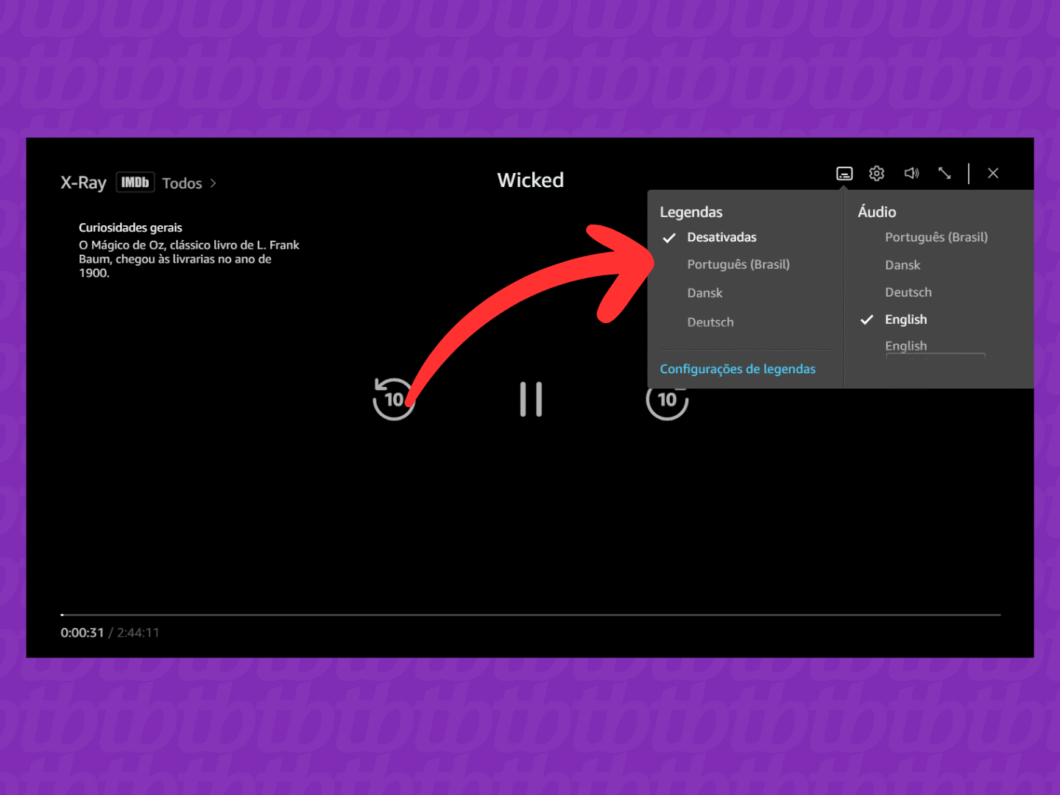The image size is (1060, 795).
Task: Set audio to Deutsch
Action: tap(908, 292)
